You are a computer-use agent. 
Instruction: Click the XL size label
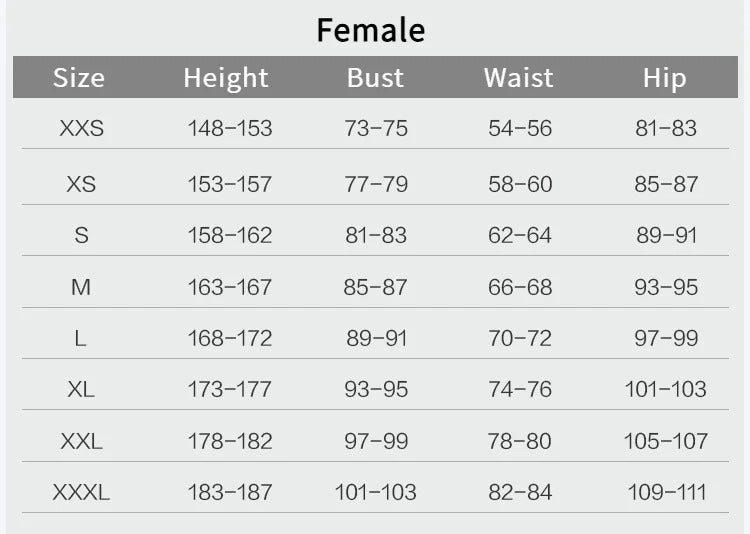pos(81,390)
